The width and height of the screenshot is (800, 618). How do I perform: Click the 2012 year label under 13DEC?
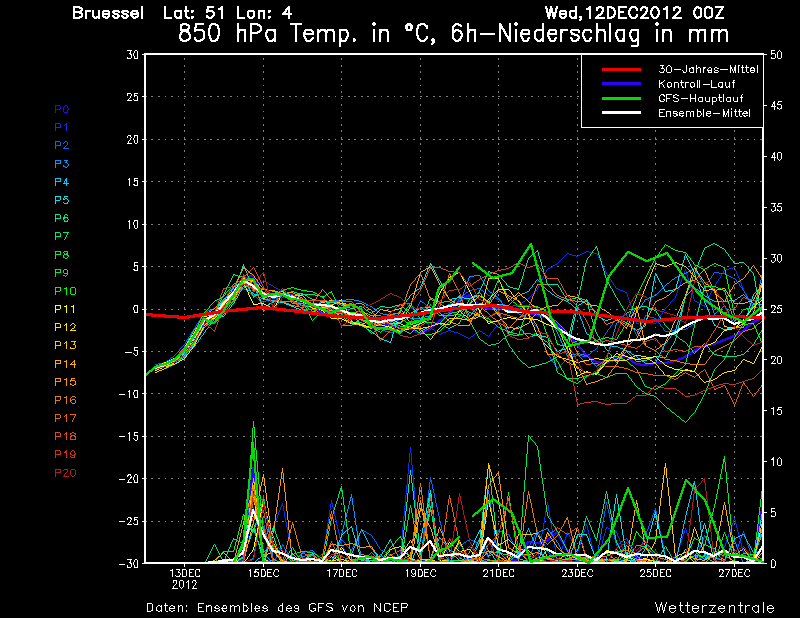coord(185,585)
